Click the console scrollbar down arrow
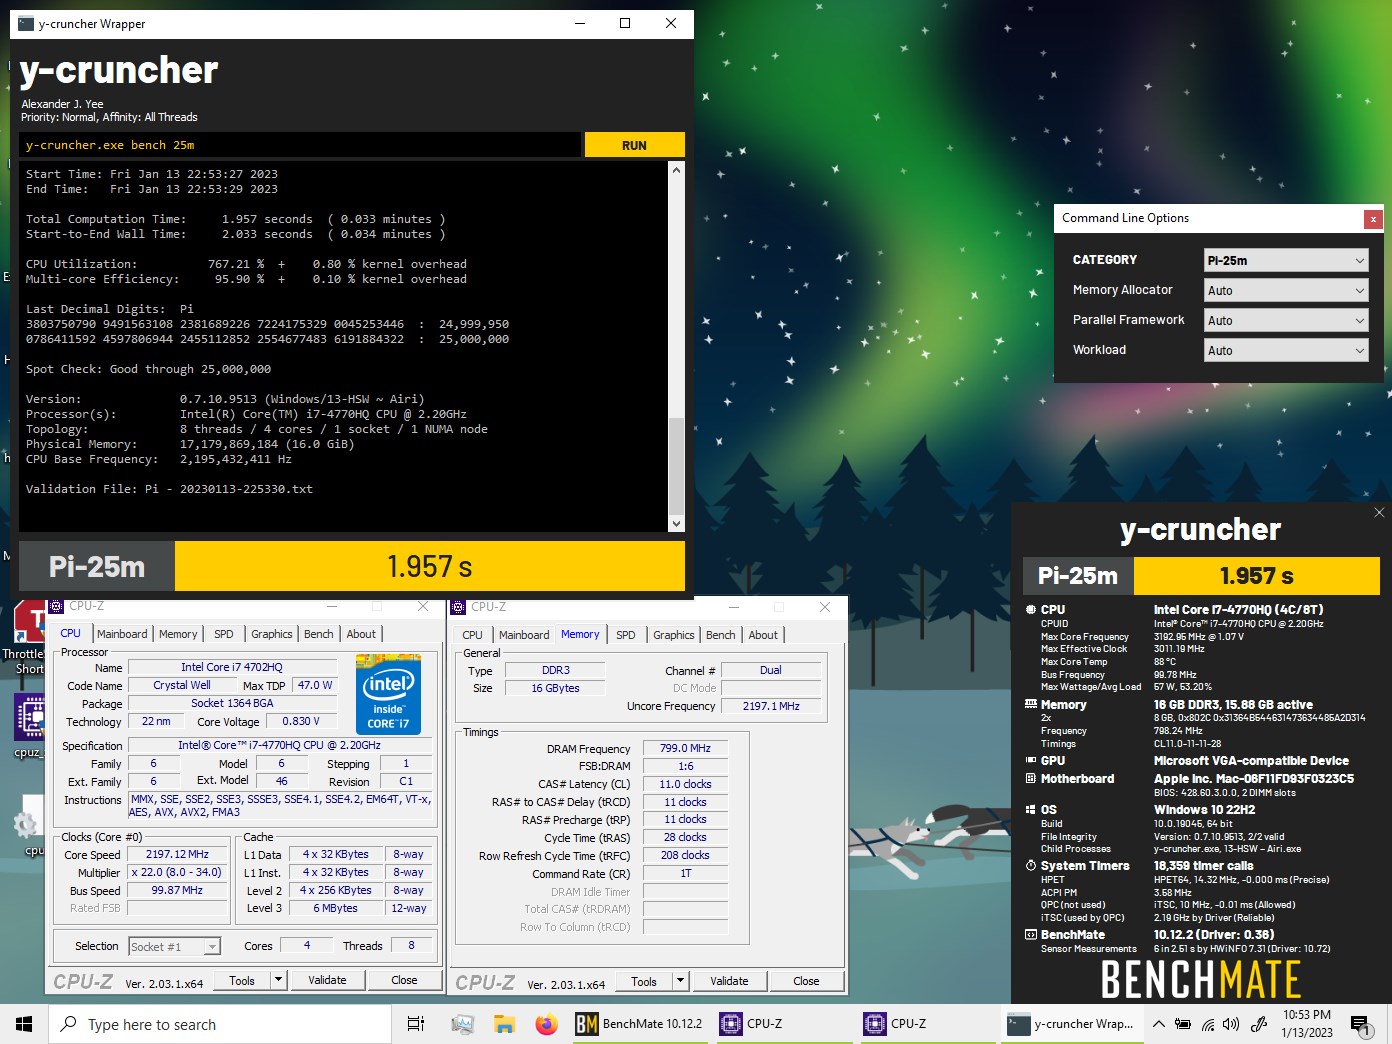Viewport: 1392px width, 1044px height. [x=676, y=523]
